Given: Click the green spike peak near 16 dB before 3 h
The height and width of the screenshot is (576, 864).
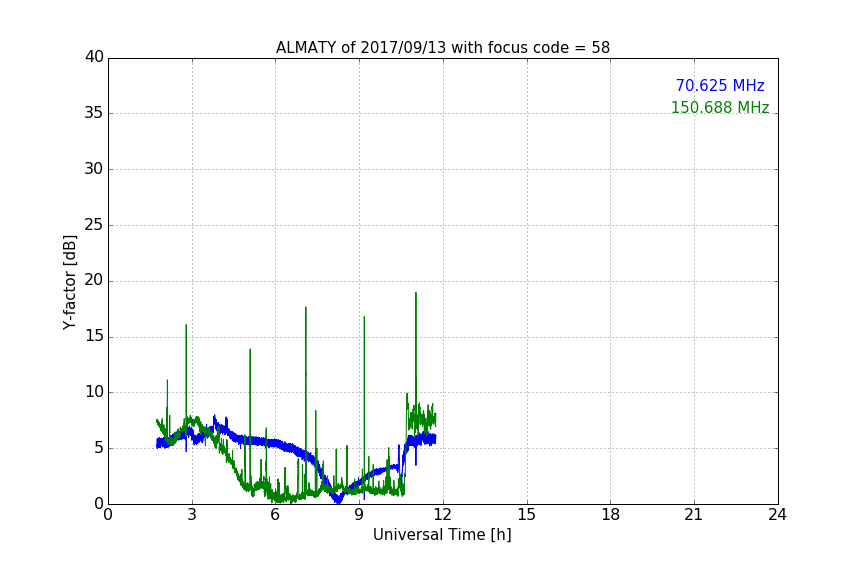Looking at the screenshot, I should pyautogui.click(x=186, y=325).
